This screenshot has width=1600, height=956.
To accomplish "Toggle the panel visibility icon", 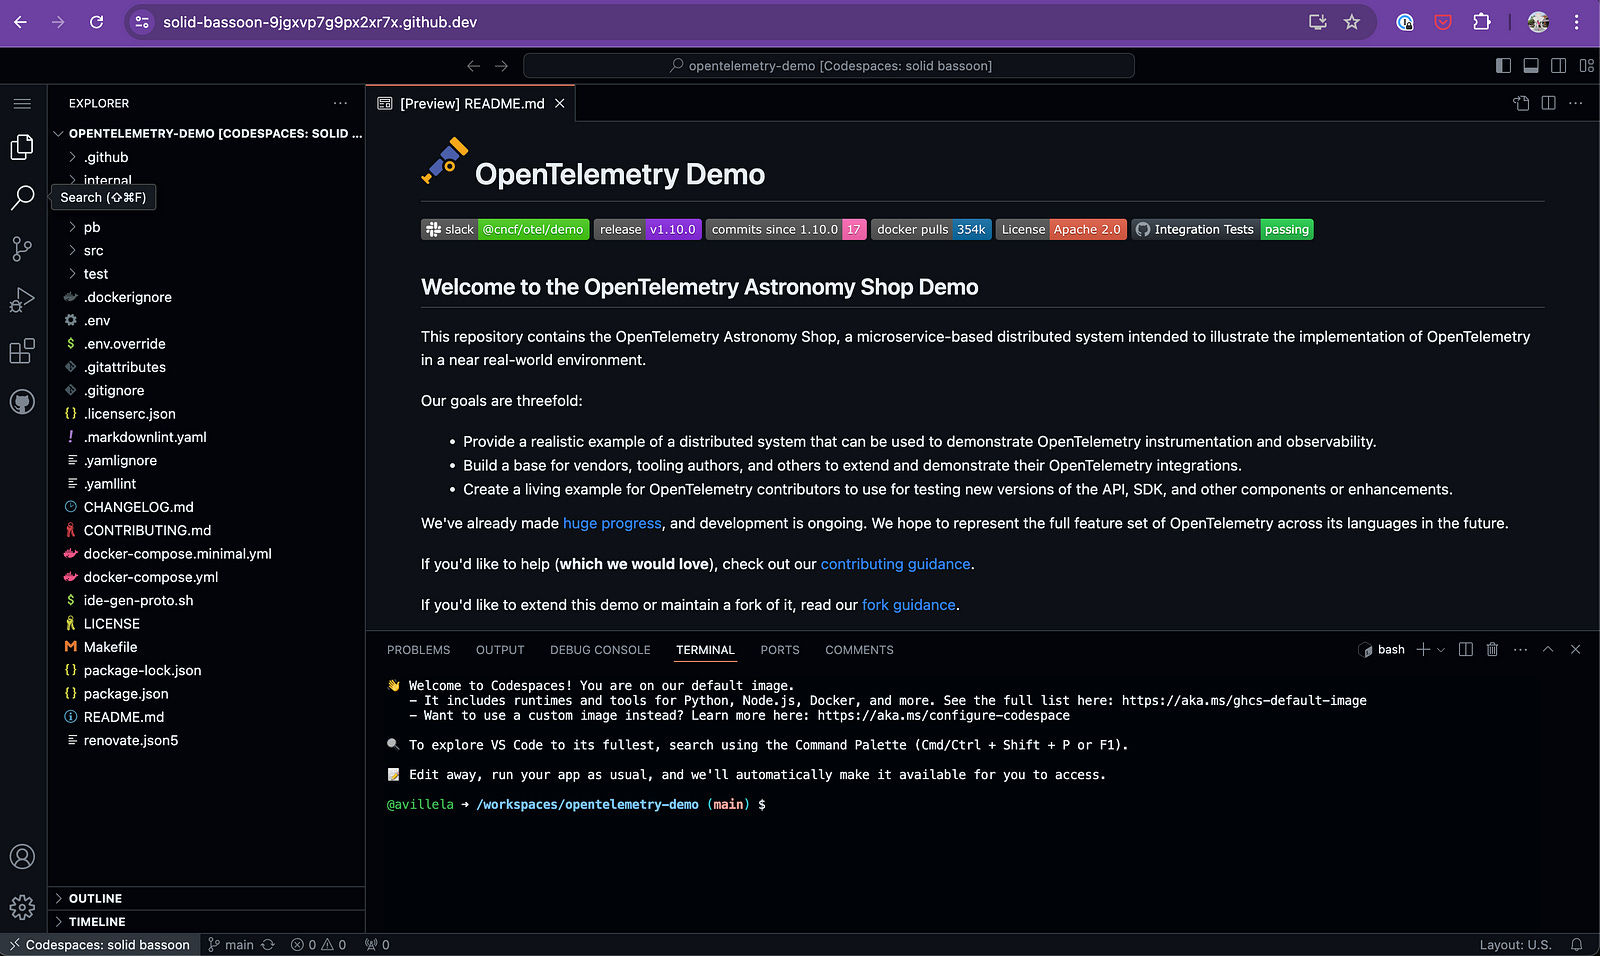I will [1530, 65].
